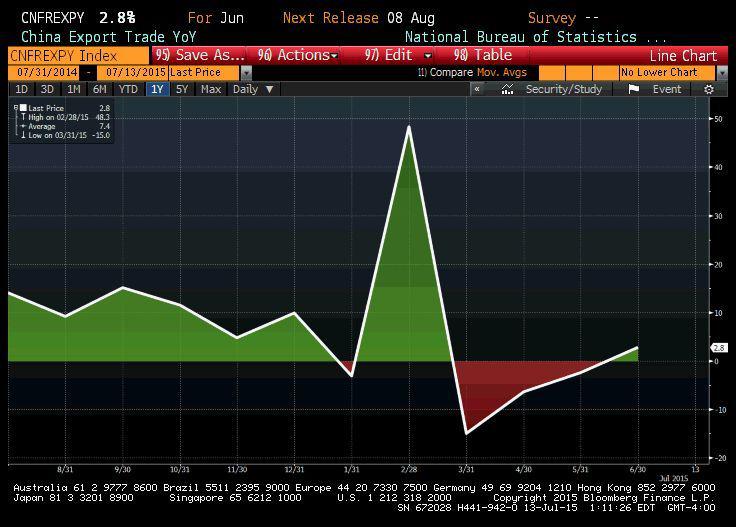Click the Event flag icon
This screenshot has width=736, height=527.
coord(634,89)
